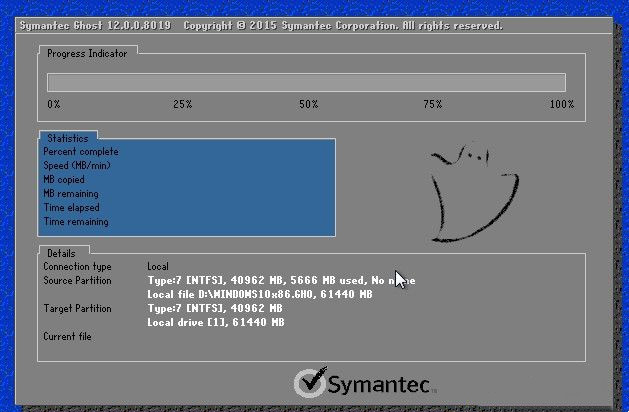The image size is (629, 412).
Task: Click the Symantec Ghost 12.0.0.8019 title text
Action: point(95,26)
